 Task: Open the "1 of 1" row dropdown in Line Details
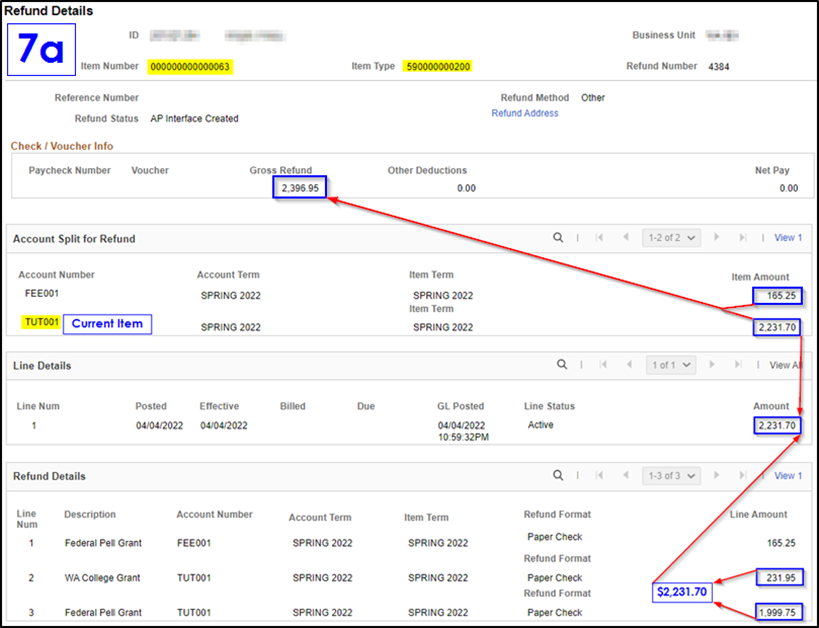pos(671,365)
